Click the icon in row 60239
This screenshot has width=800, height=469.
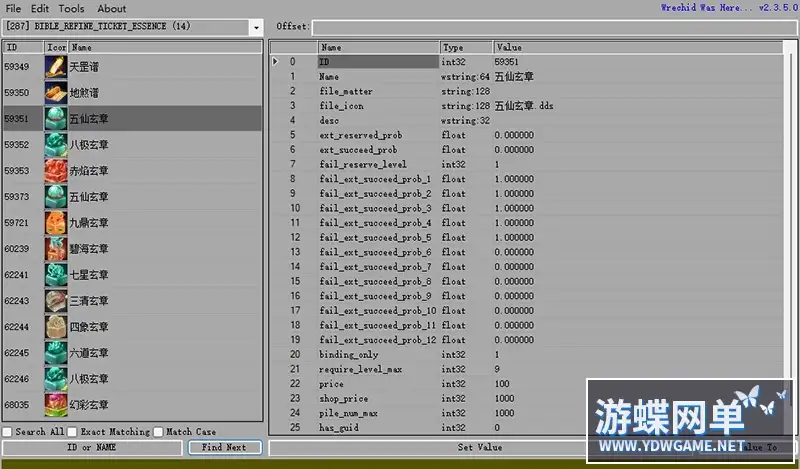point(56,249)
